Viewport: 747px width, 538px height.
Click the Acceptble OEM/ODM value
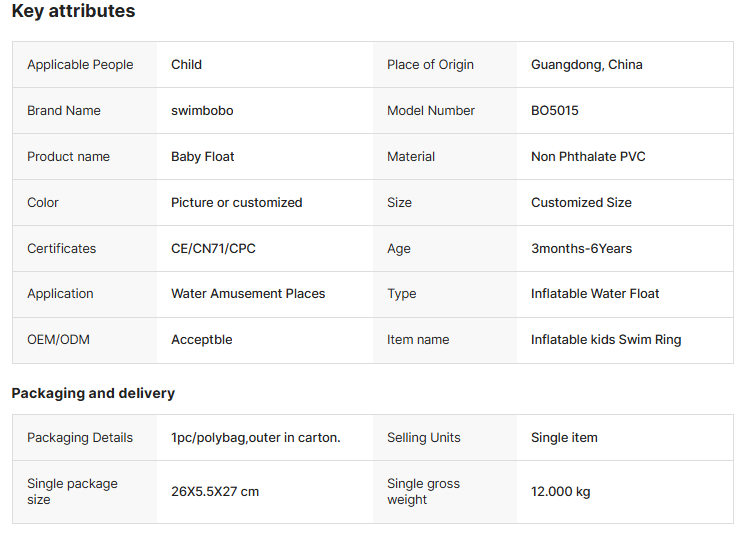pos(201,340)
